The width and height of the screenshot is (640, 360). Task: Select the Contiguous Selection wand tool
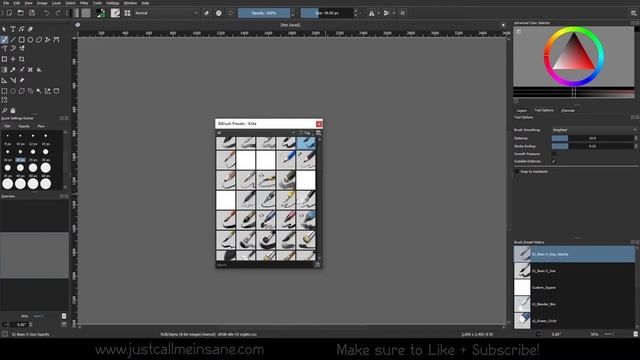[39, 91]
